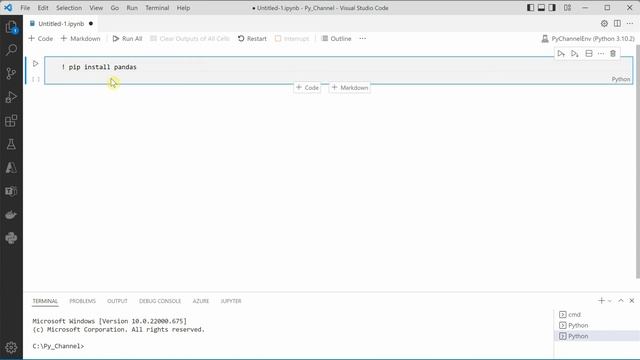Restart the notebook kernel
The image size is (640, 360).
tap(252, 38)
